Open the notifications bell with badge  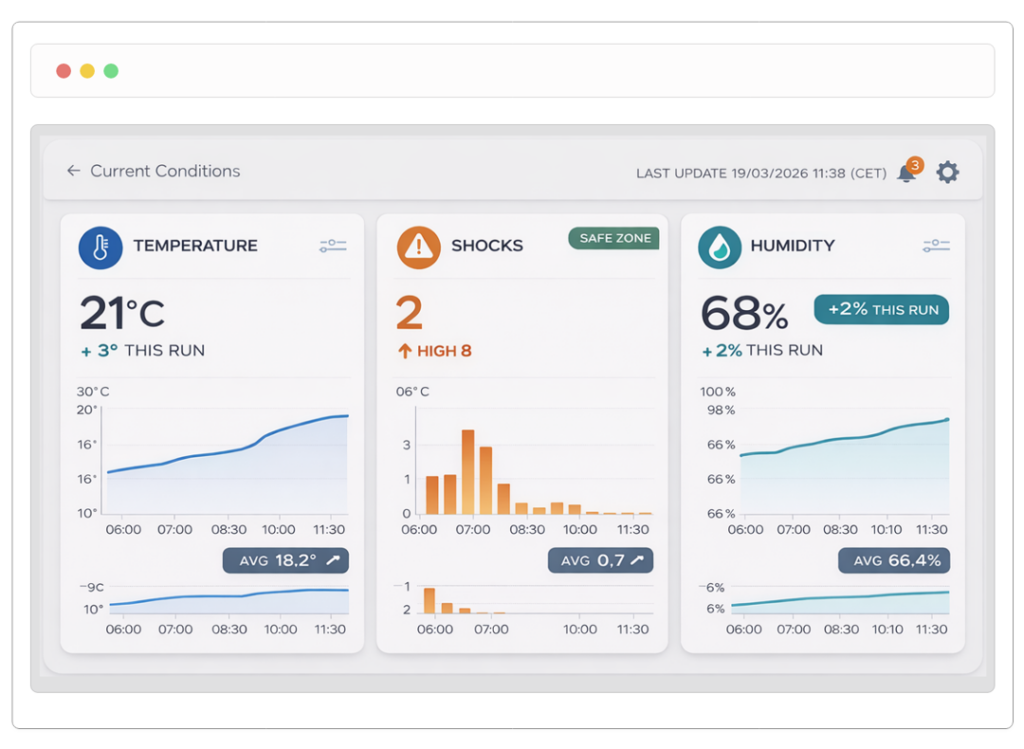click(907, 173)
